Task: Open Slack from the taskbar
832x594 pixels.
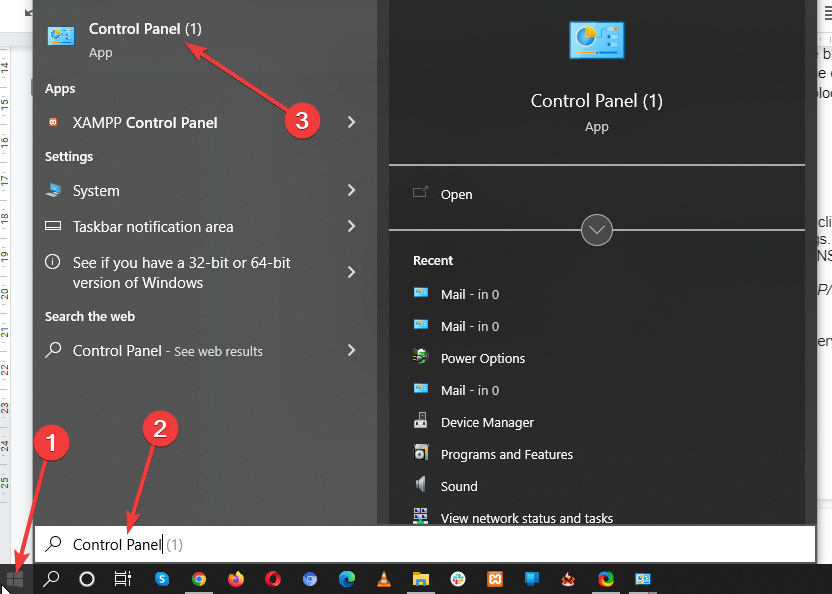Action: pos(457,579)
